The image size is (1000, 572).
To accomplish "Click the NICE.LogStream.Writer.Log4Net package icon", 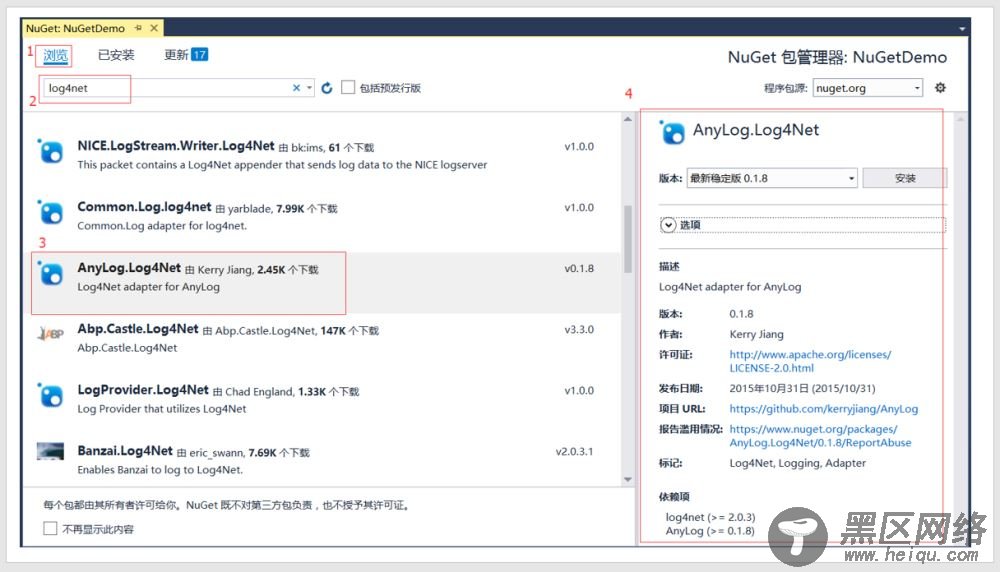I will click(x=50, y=152).
